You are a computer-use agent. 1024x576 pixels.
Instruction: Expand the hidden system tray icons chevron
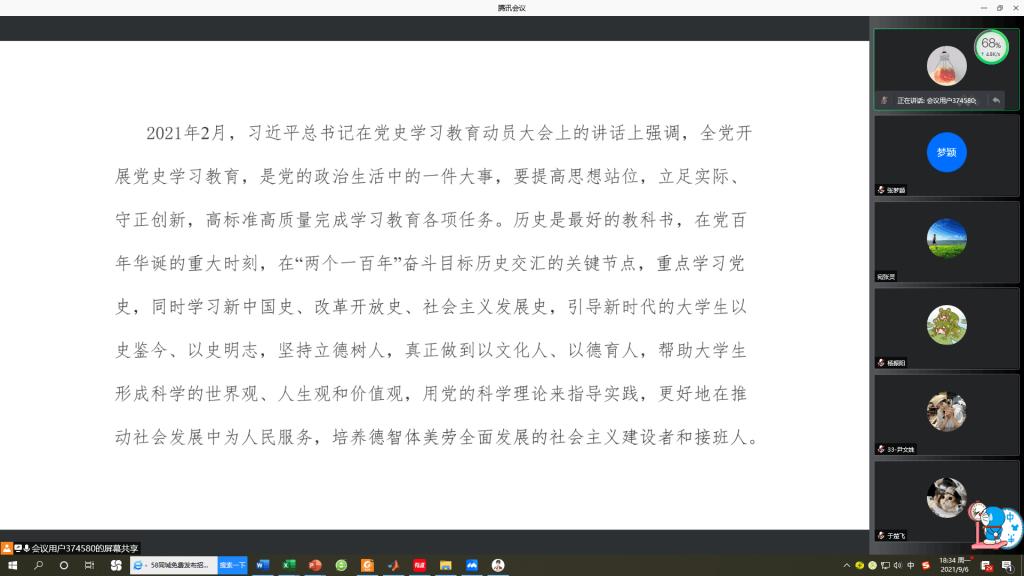847,565
